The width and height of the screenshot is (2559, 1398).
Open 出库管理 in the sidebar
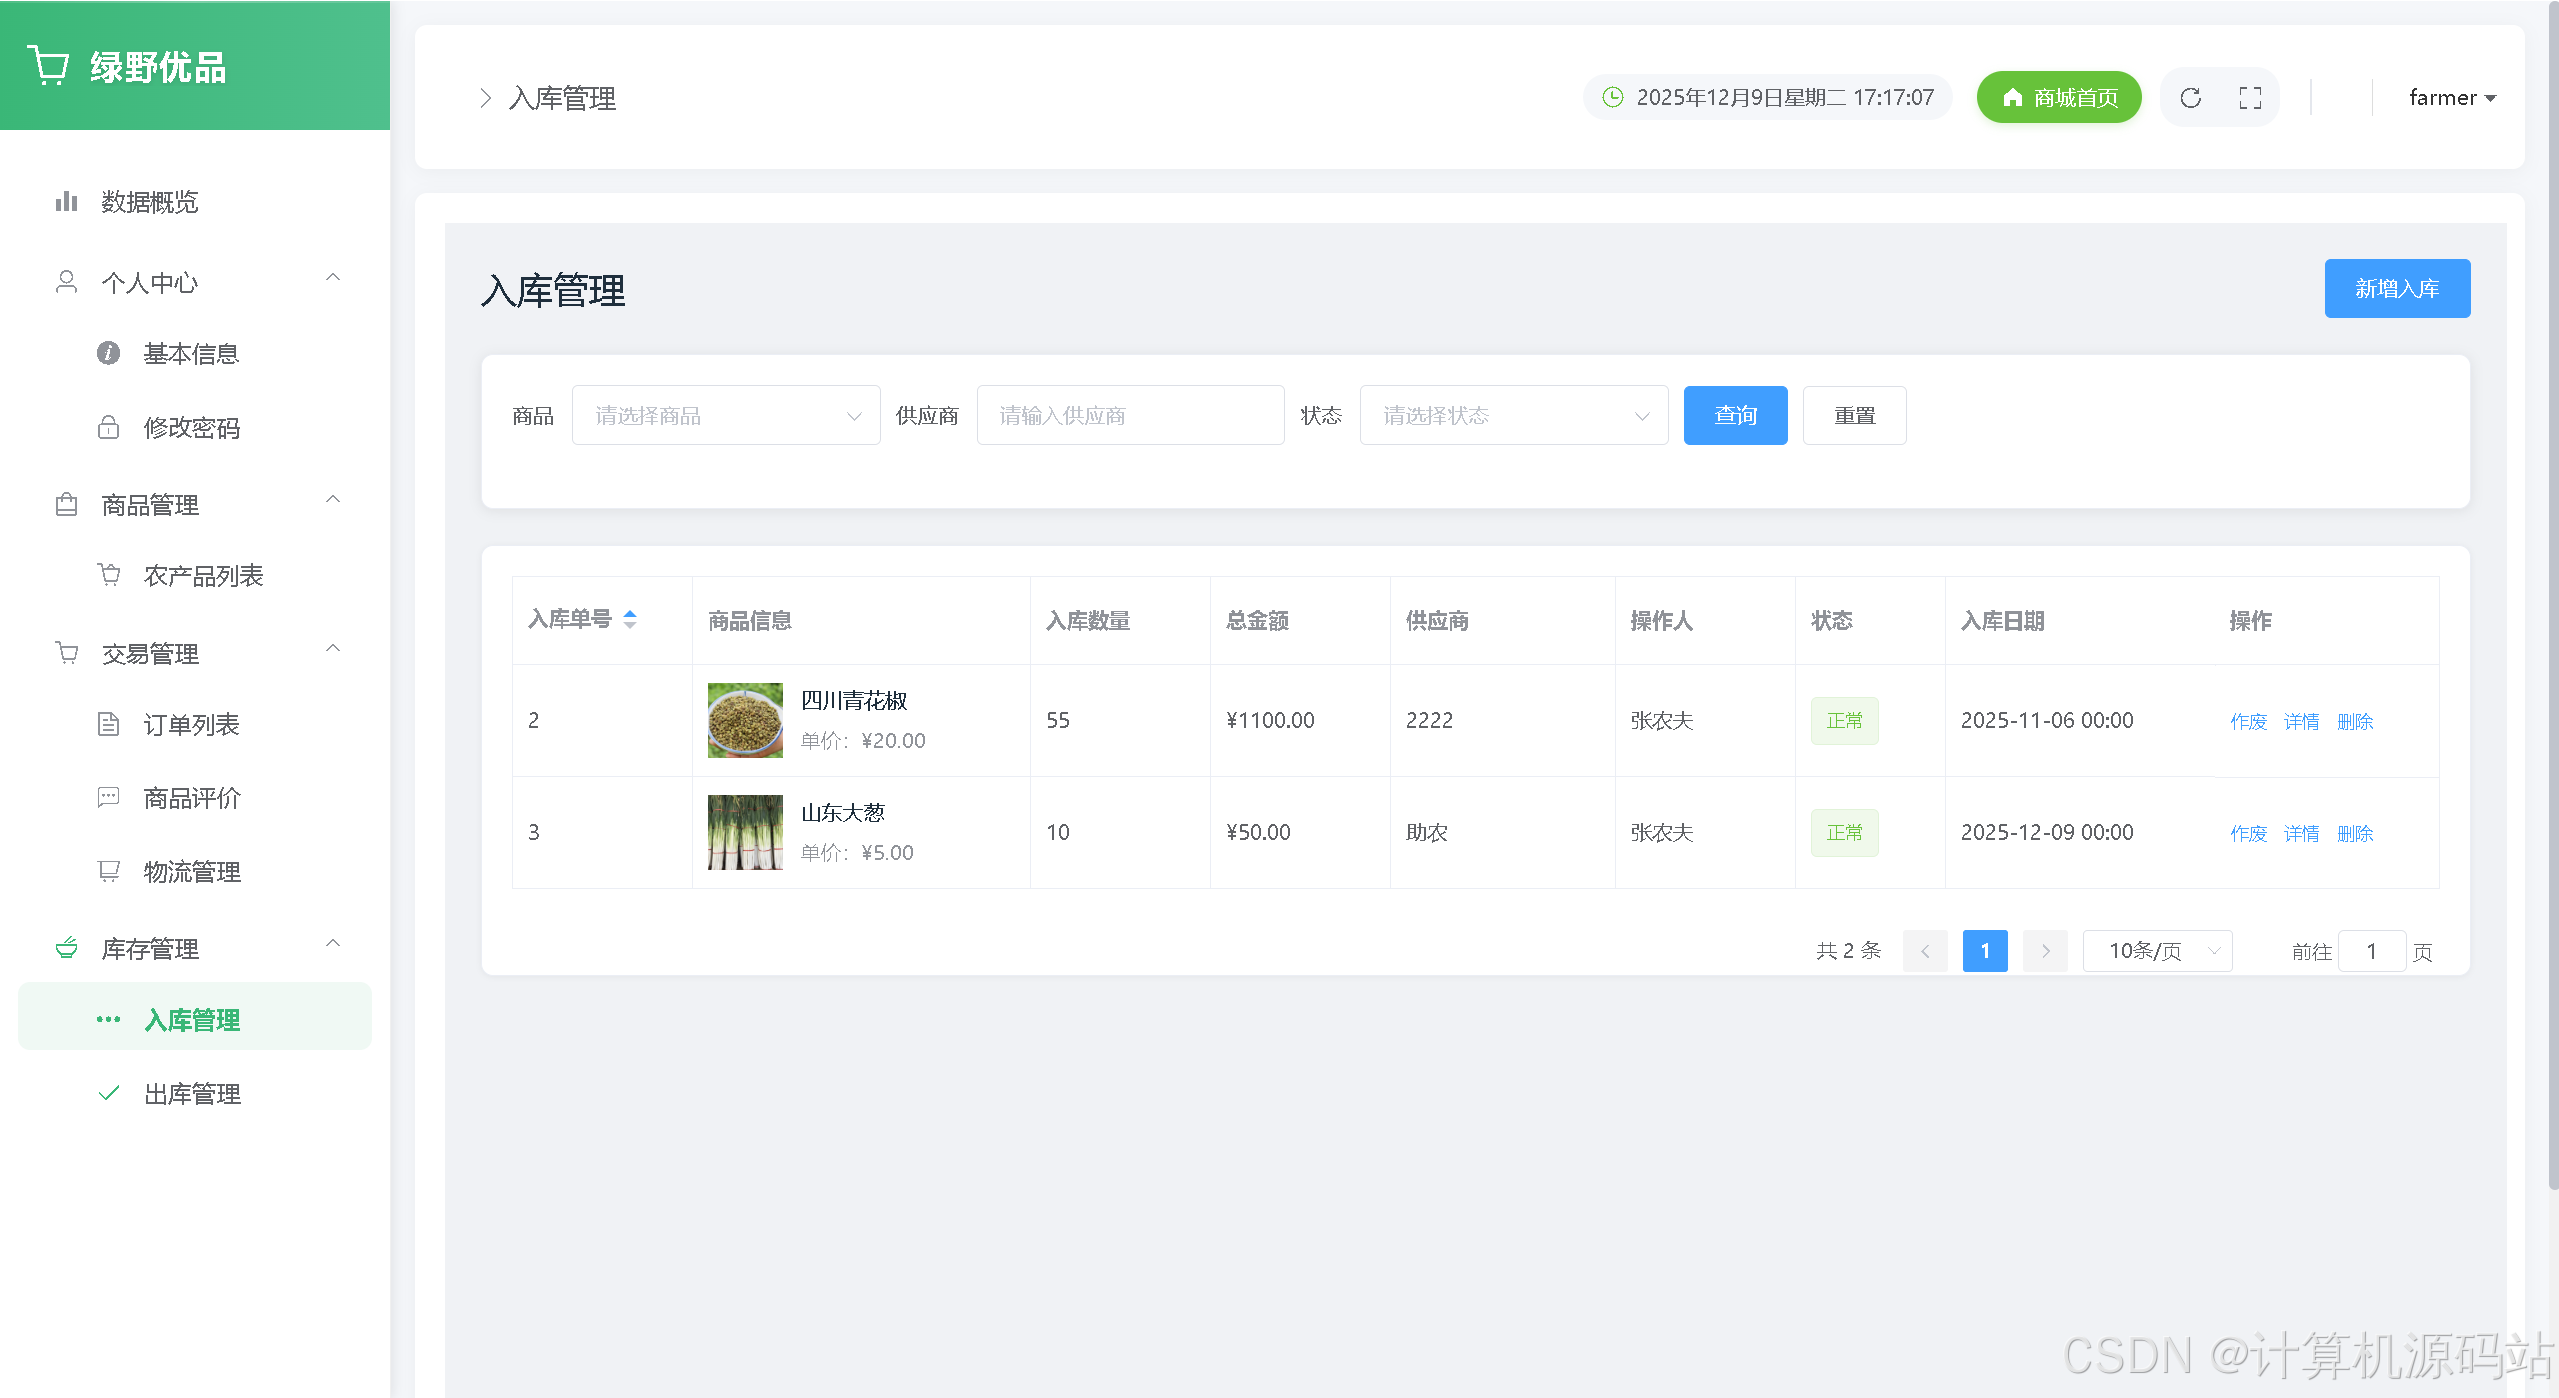tap(192, 1094)
